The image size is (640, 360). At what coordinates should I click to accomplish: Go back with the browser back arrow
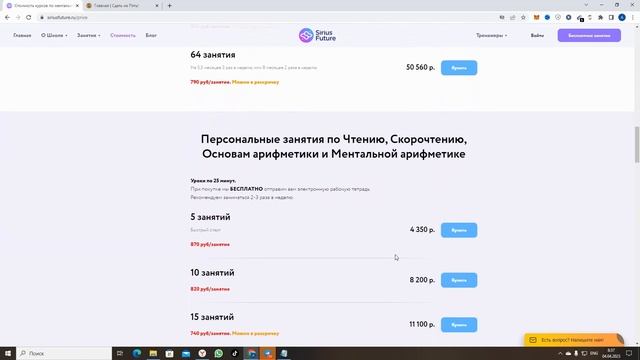7,18
